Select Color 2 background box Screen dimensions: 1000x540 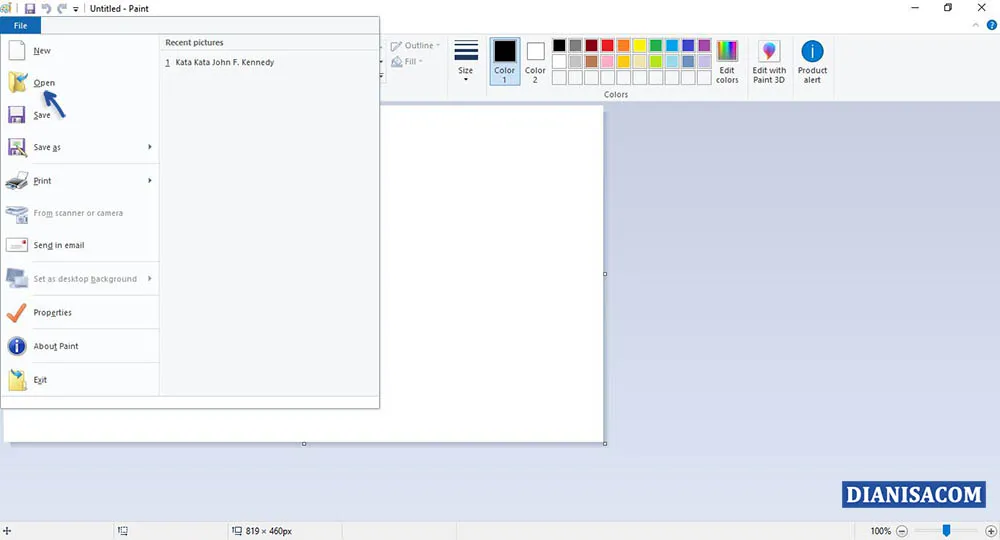(535, 61)
